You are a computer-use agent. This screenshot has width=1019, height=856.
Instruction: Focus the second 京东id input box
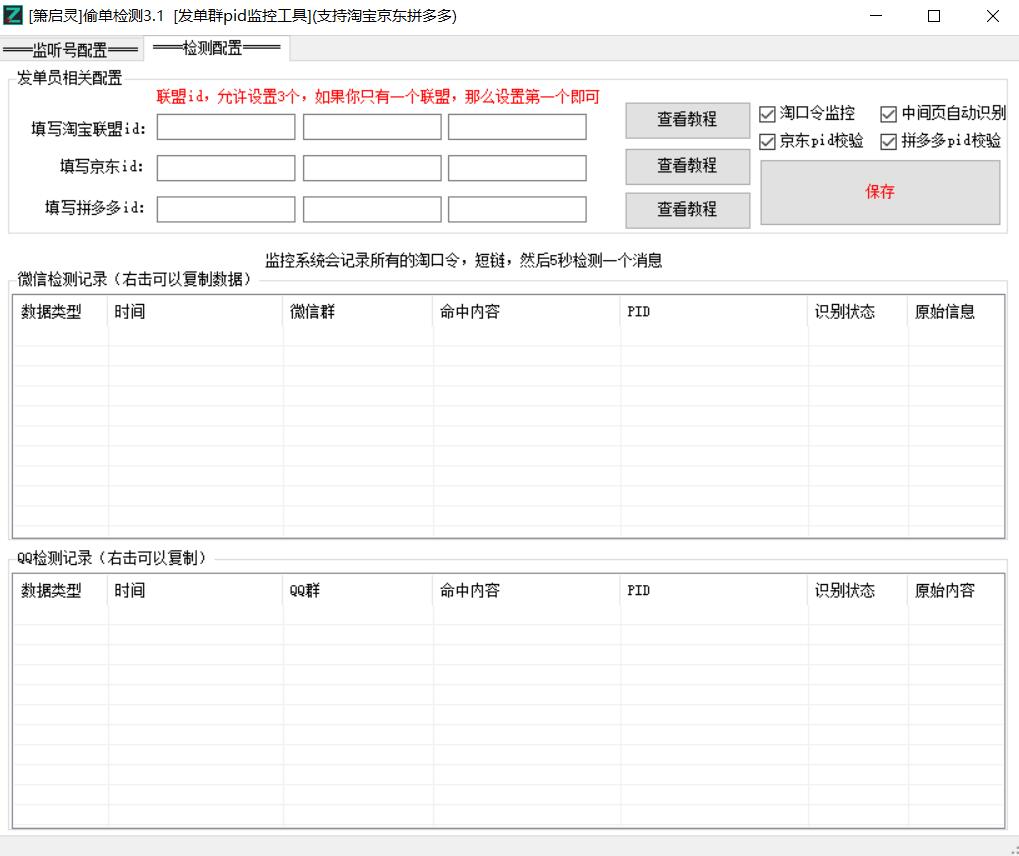coord(372,168)
